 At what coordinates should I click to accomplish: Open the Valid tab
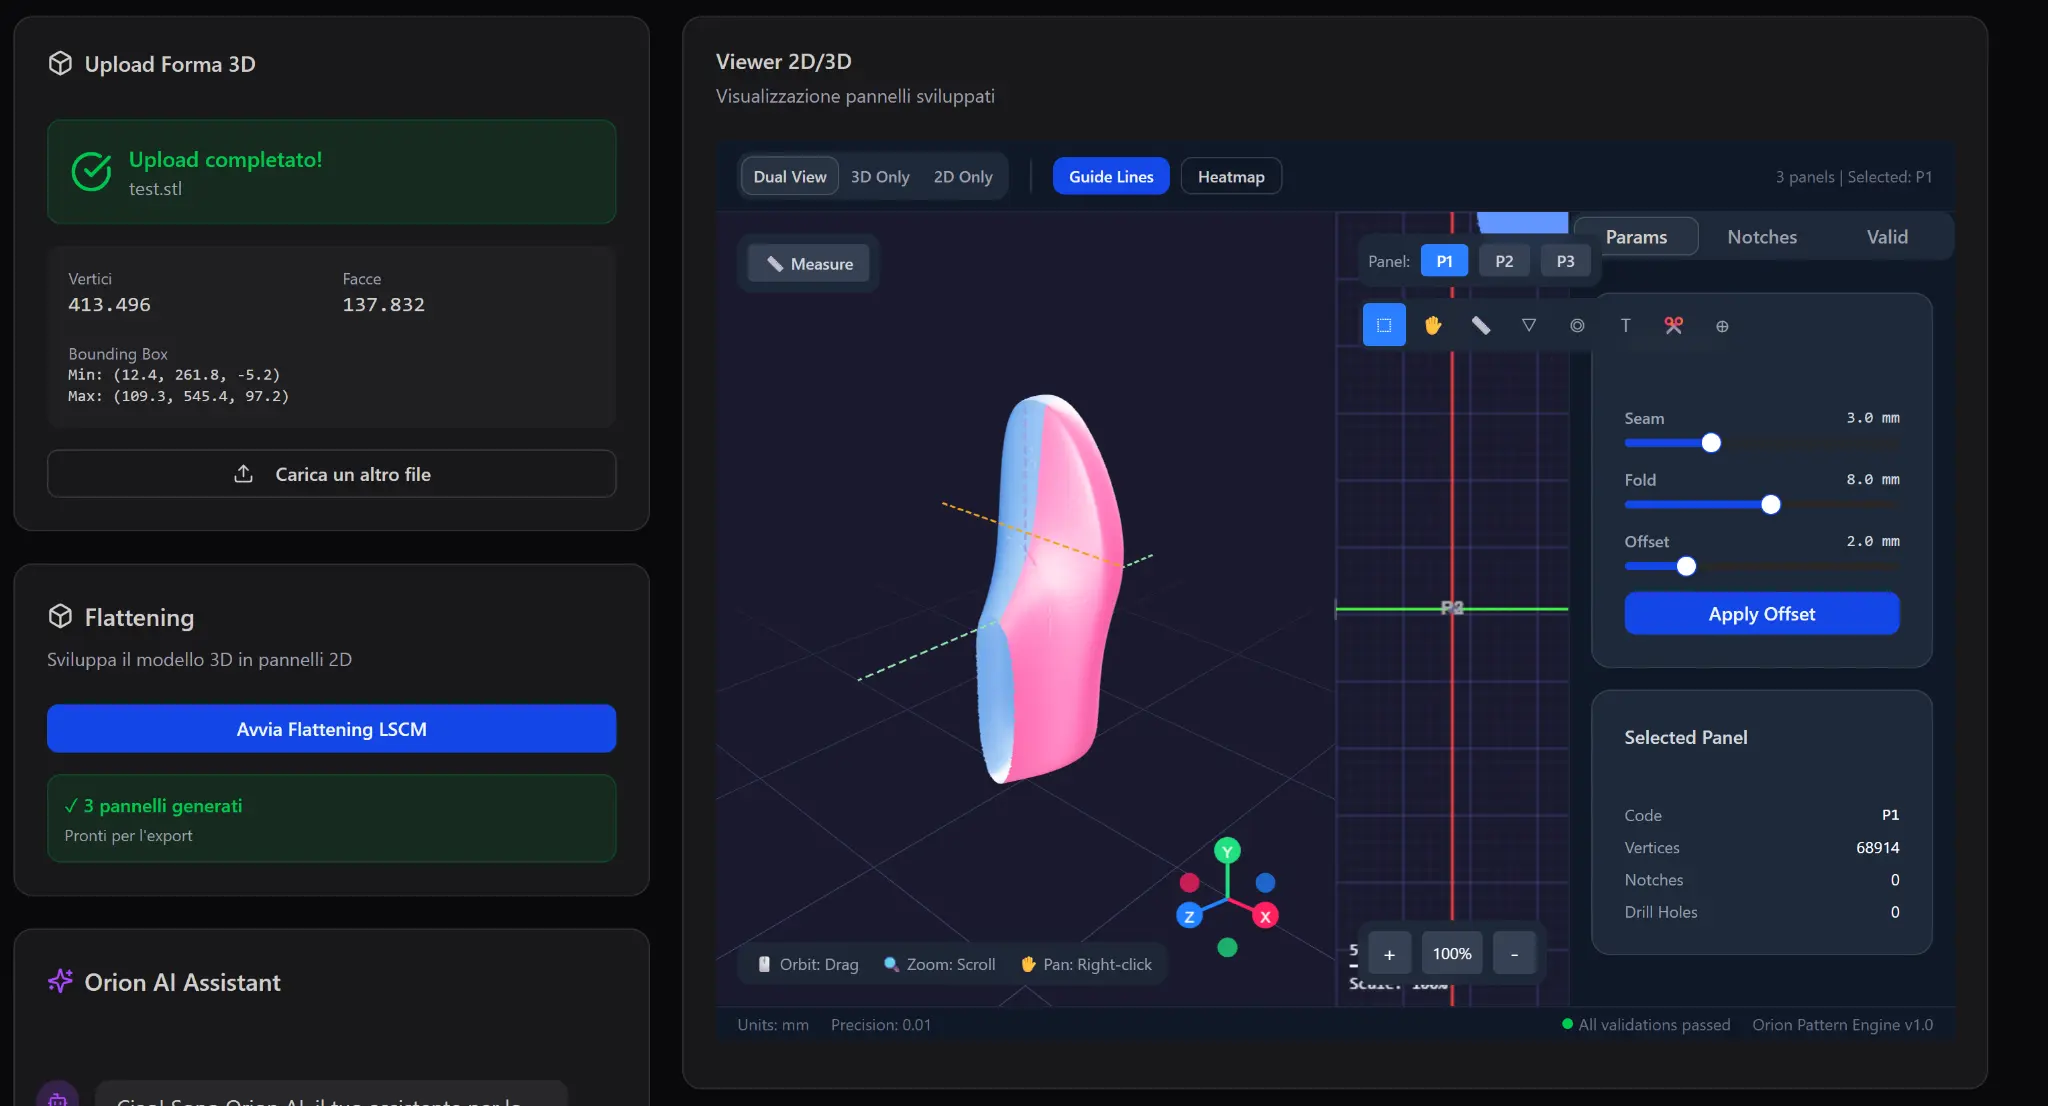[1886, 237]
